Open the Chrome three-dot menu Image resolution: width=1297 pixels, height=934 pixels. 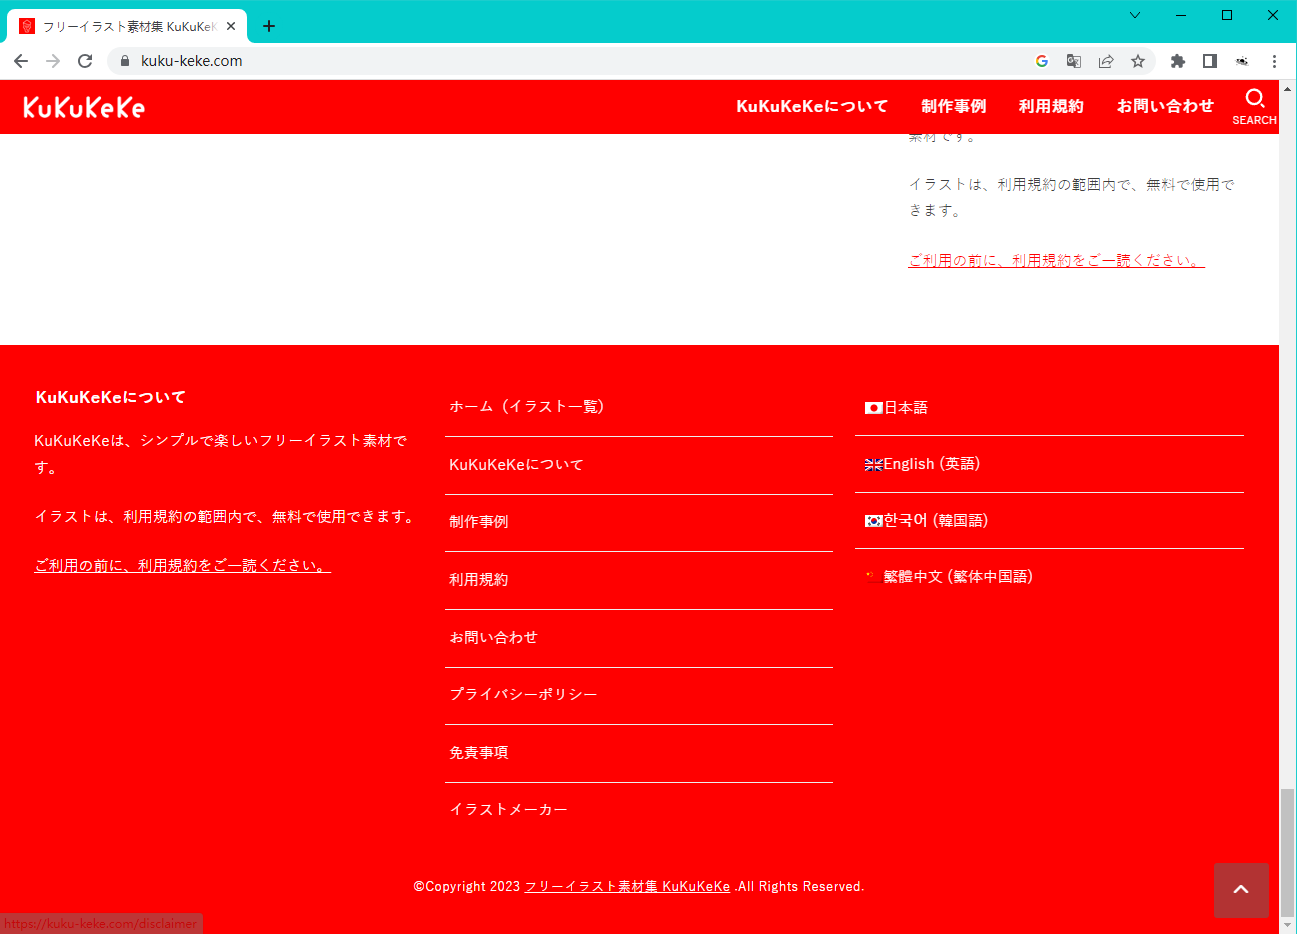coord(1274,61)
